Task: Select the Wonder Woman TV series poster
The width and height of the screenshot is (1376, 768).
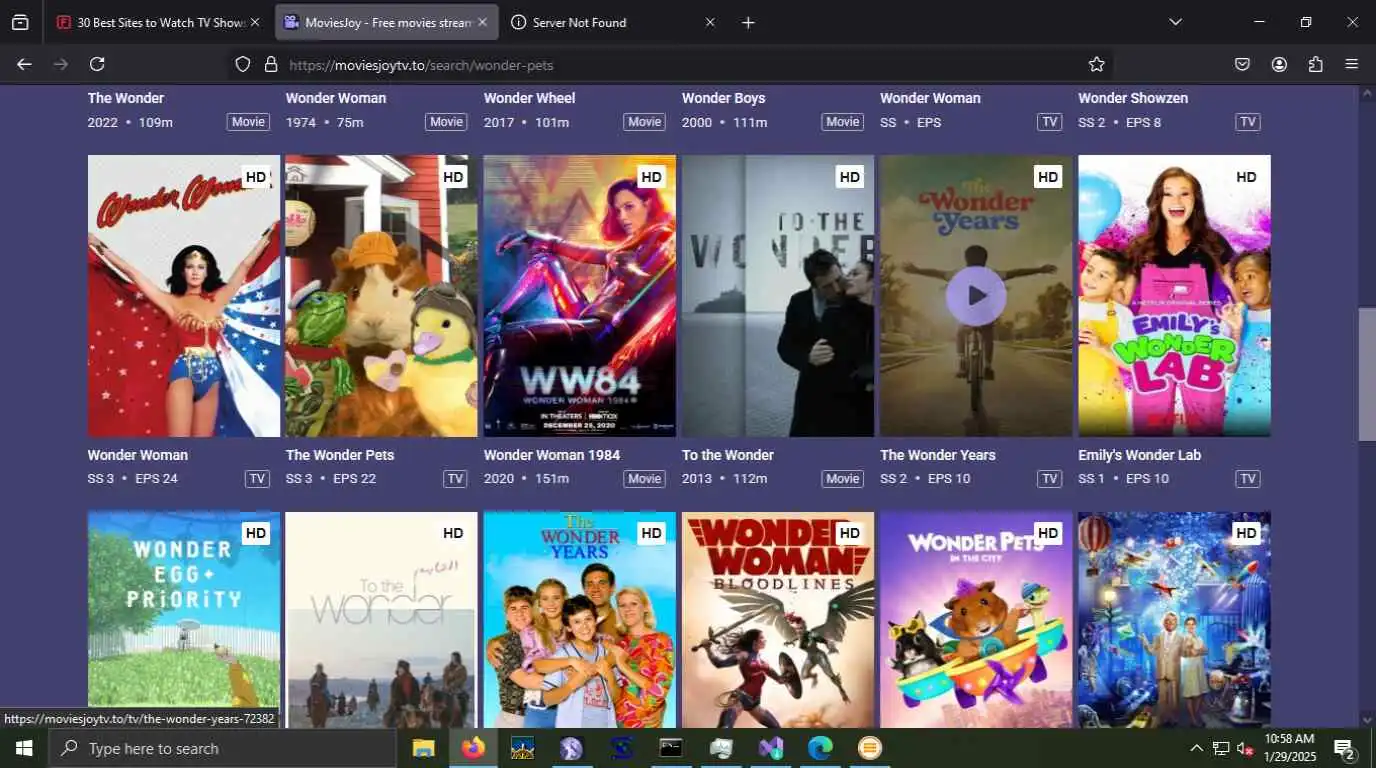Action: pyautogui.click(x=184, y=296)
